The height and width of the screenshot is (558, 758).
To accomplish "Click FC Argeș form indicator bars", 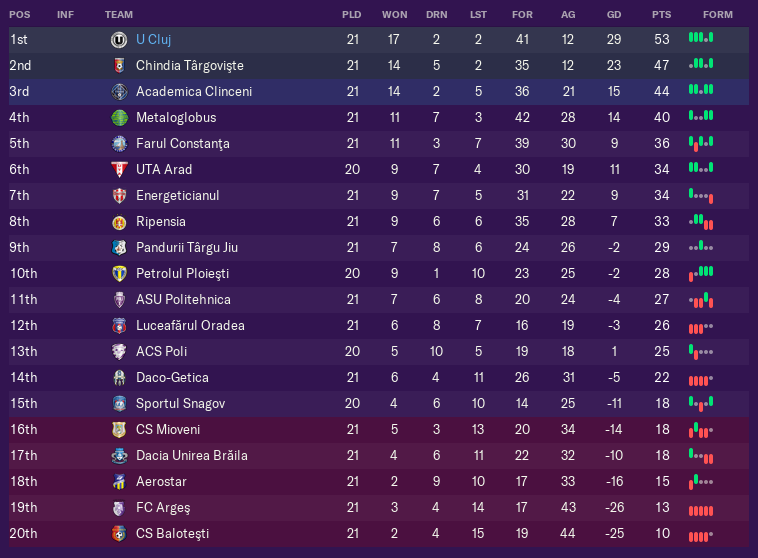I will click(701, 511).
